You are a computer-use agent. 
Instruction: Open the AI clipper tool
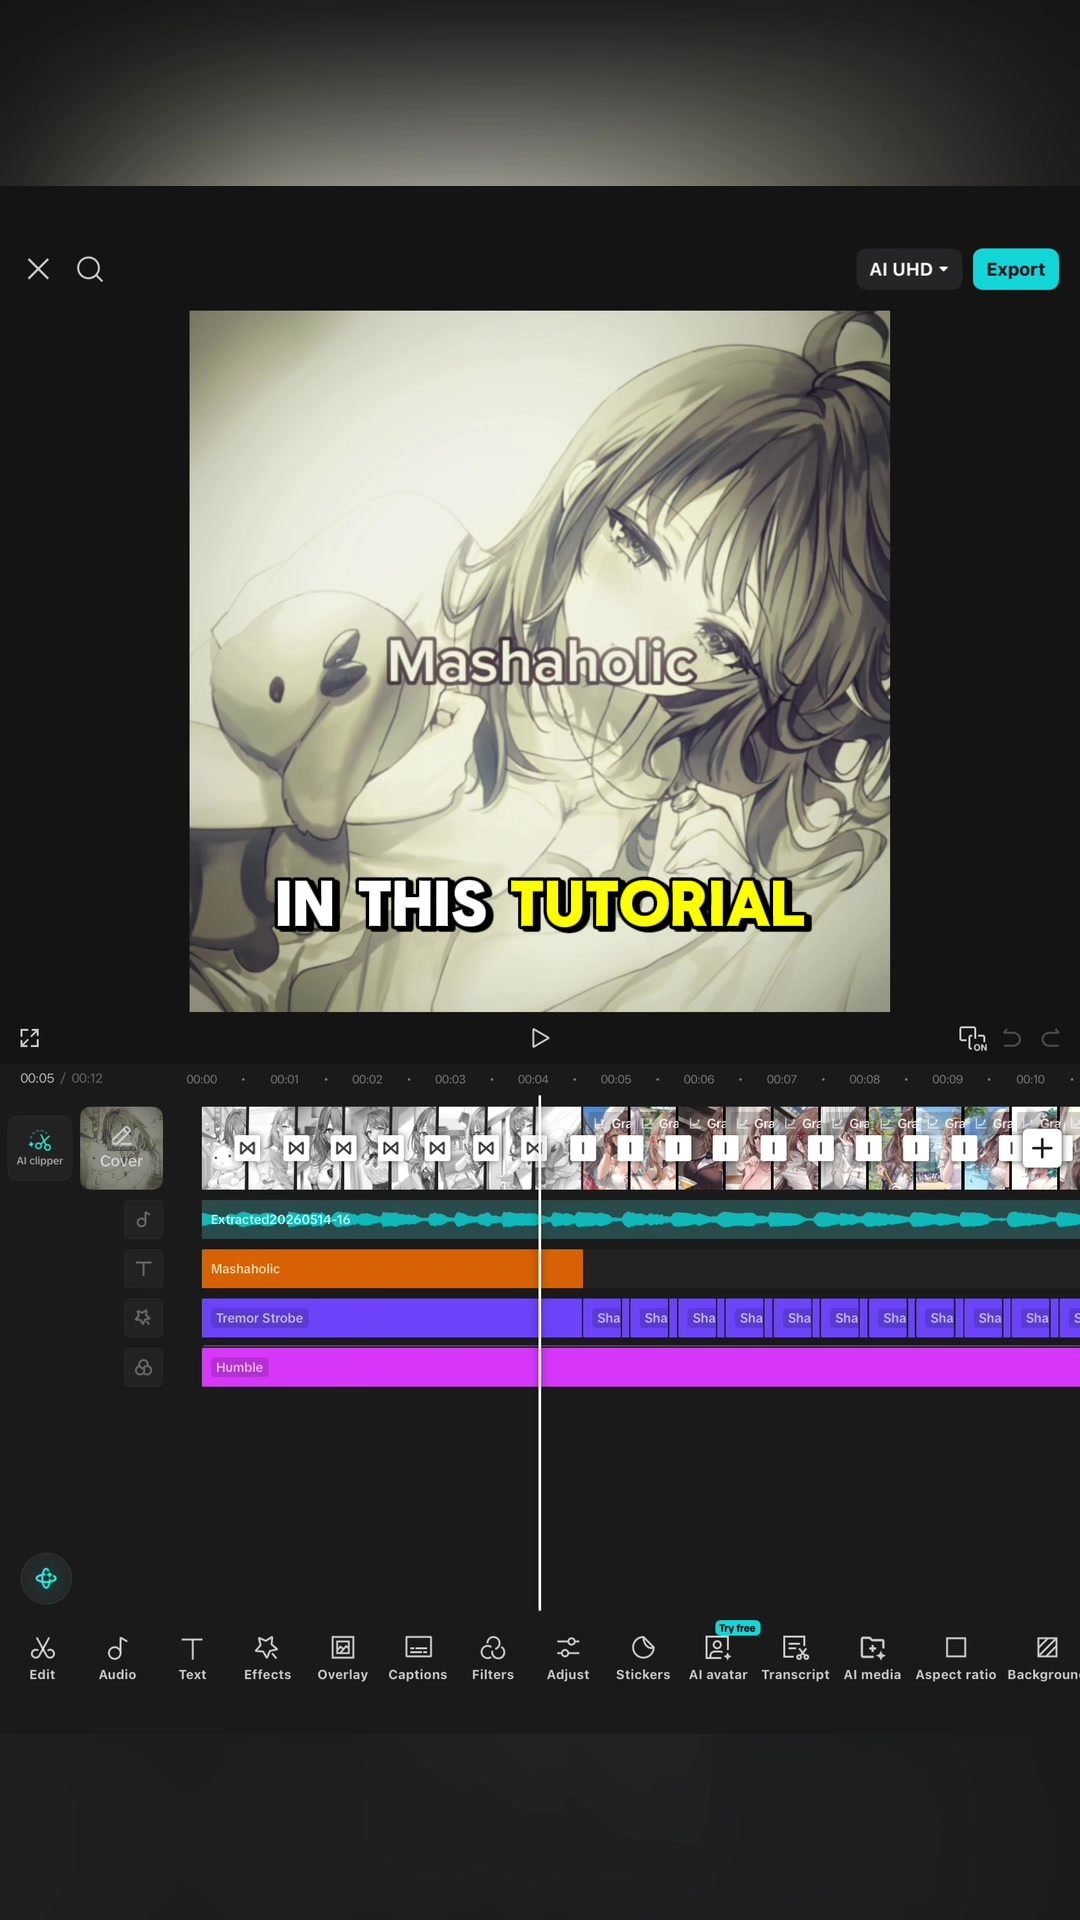pos(40,1148)
